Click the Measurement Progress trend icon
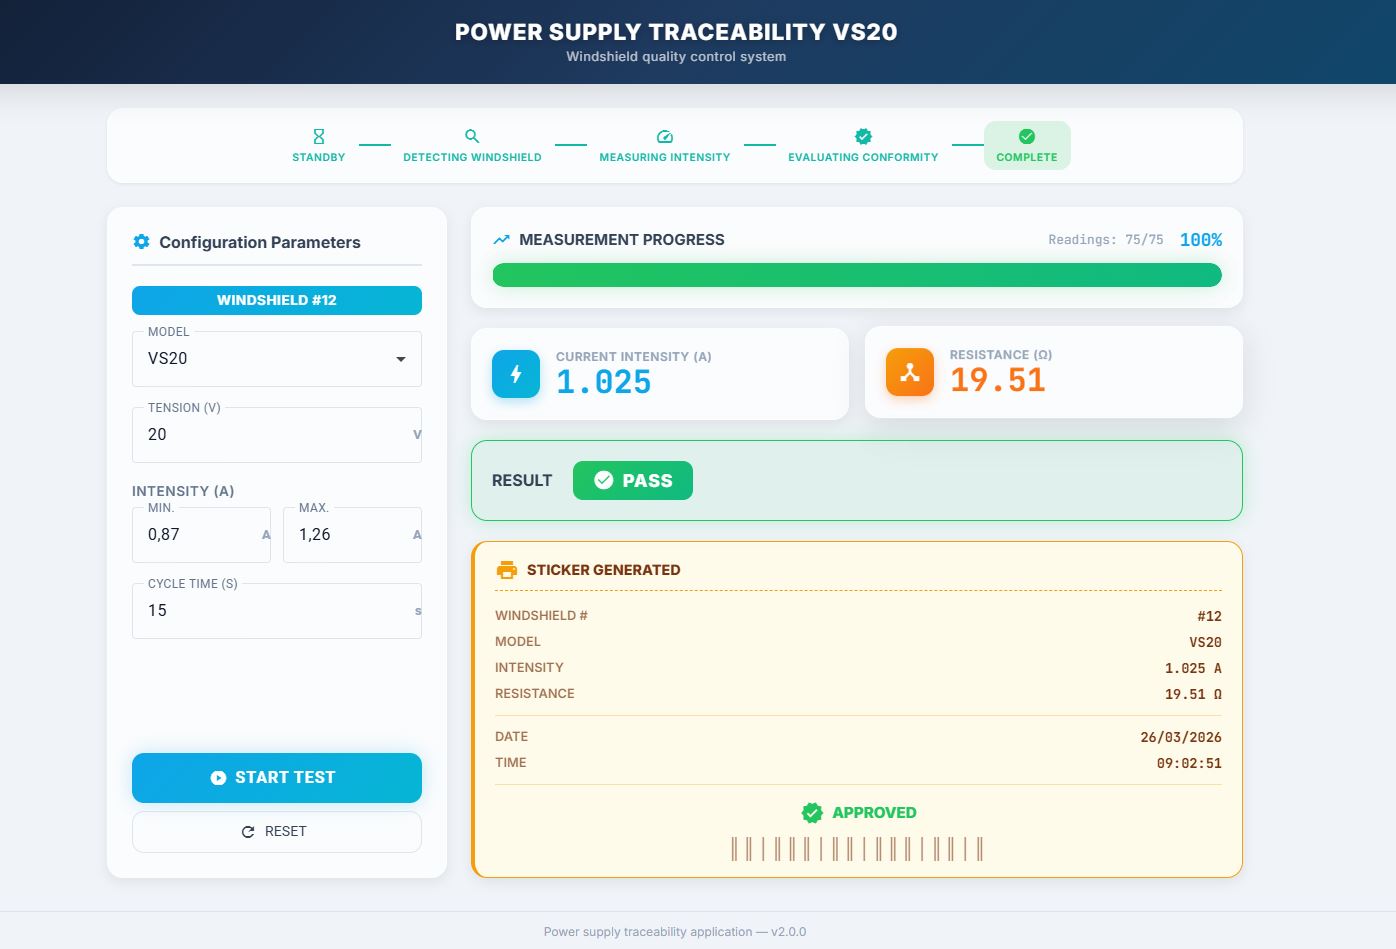The image size is (1396, 949). pyautogui.click(x=502, y=240)
